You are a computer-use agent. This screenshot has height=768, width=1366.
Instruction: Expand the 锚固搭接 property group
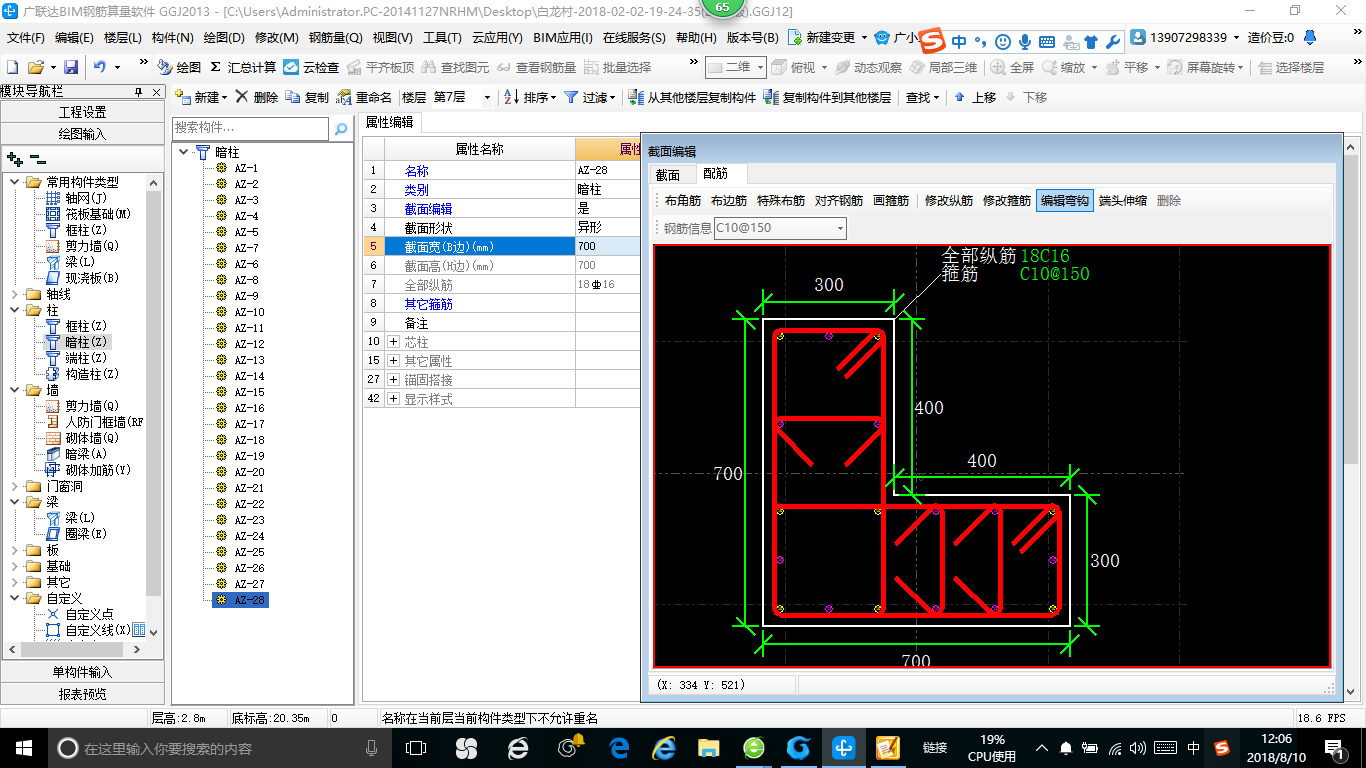click(x=393, y=380)
